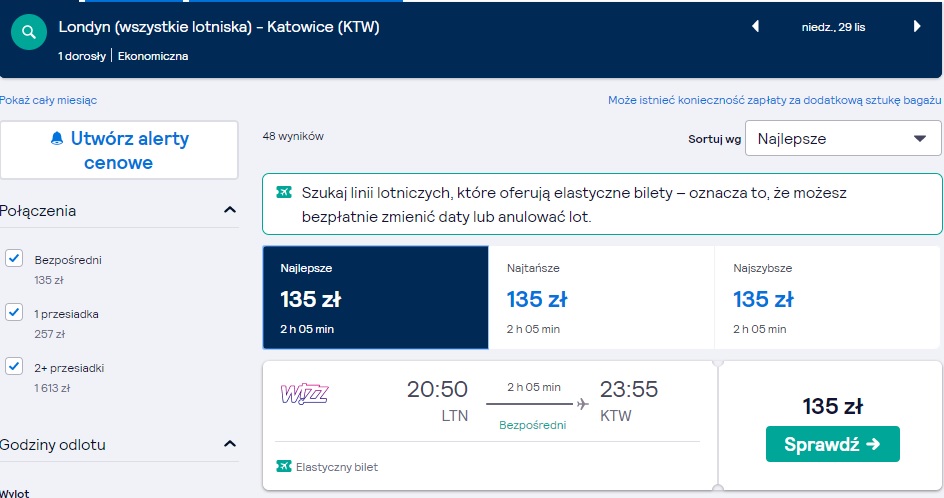Uncheck the Bezpośredni checkbox

click(14, 258)
